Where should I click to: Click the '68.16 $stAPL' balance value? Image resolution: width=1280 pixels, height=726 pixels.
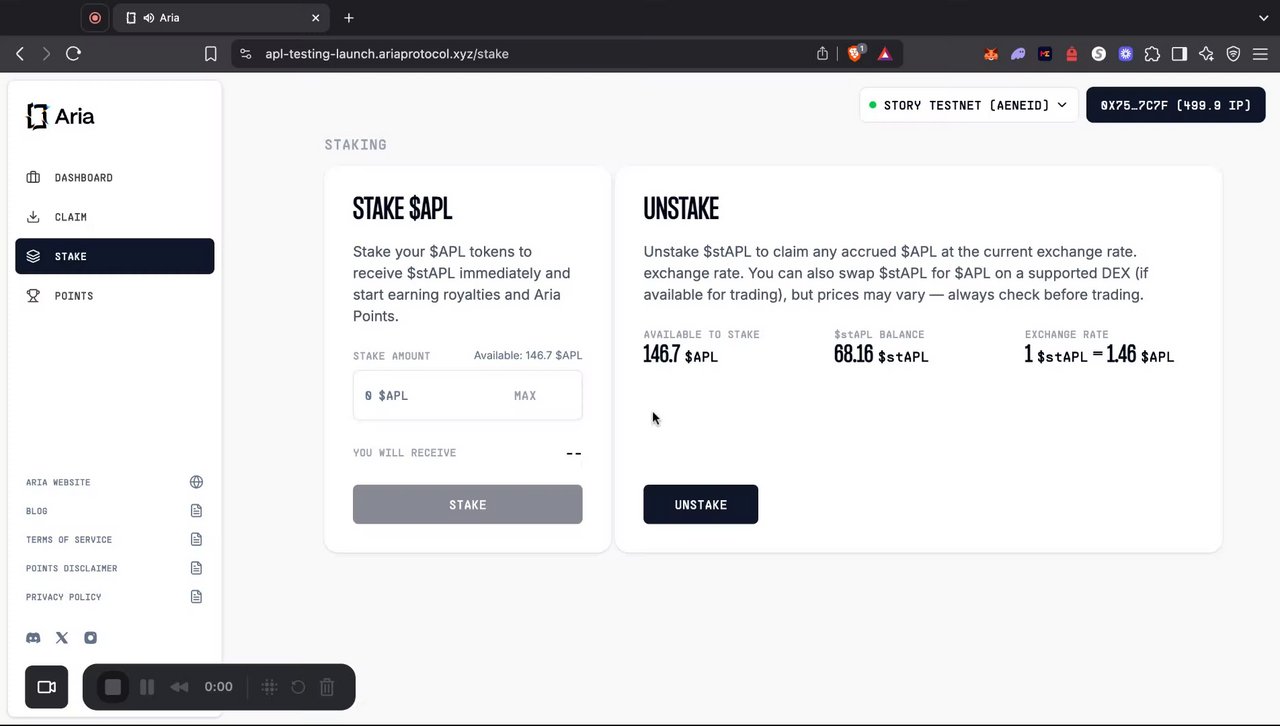pyautogui.click(x=881, y=355)
